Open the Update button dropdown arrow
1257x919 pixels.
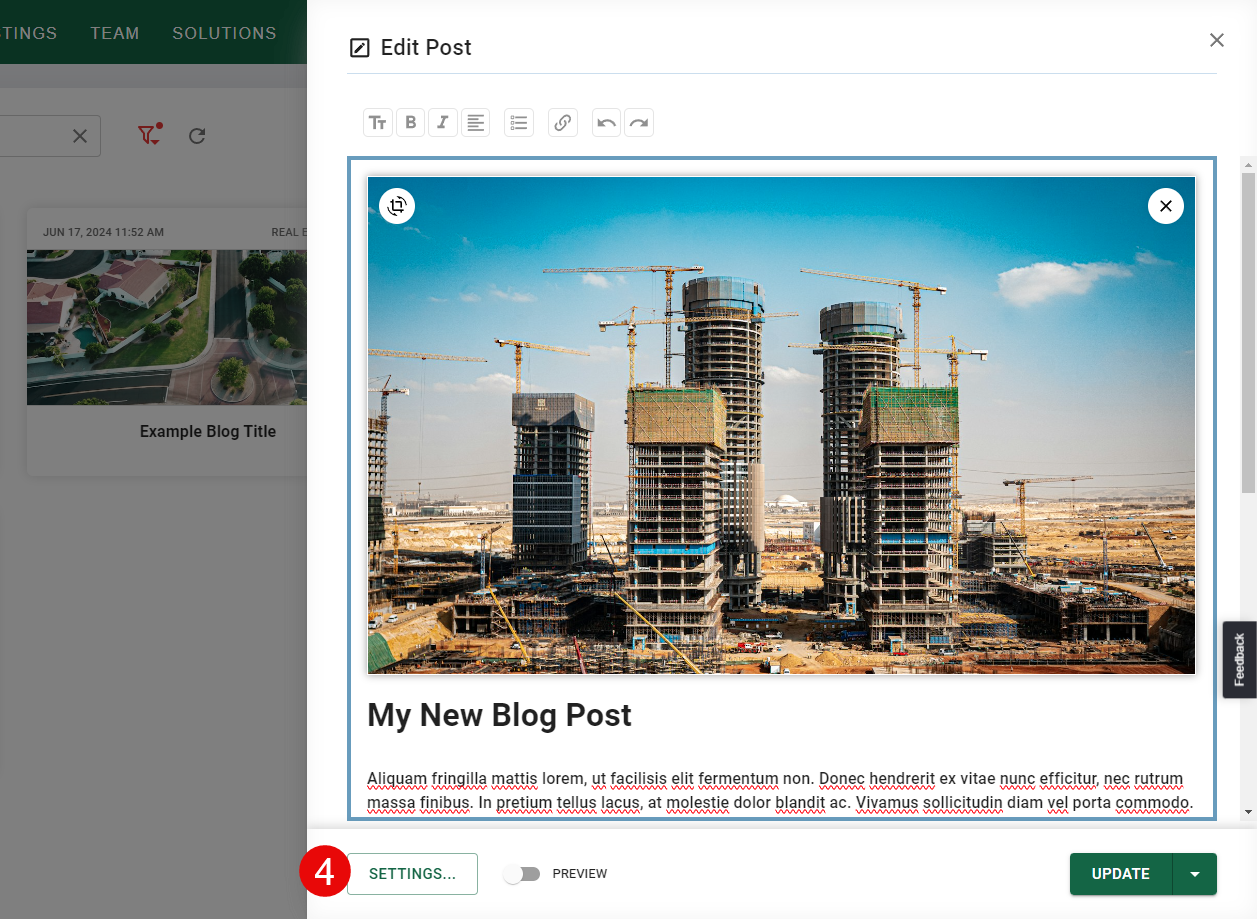pyautogui.click(x=1195, y=874)
